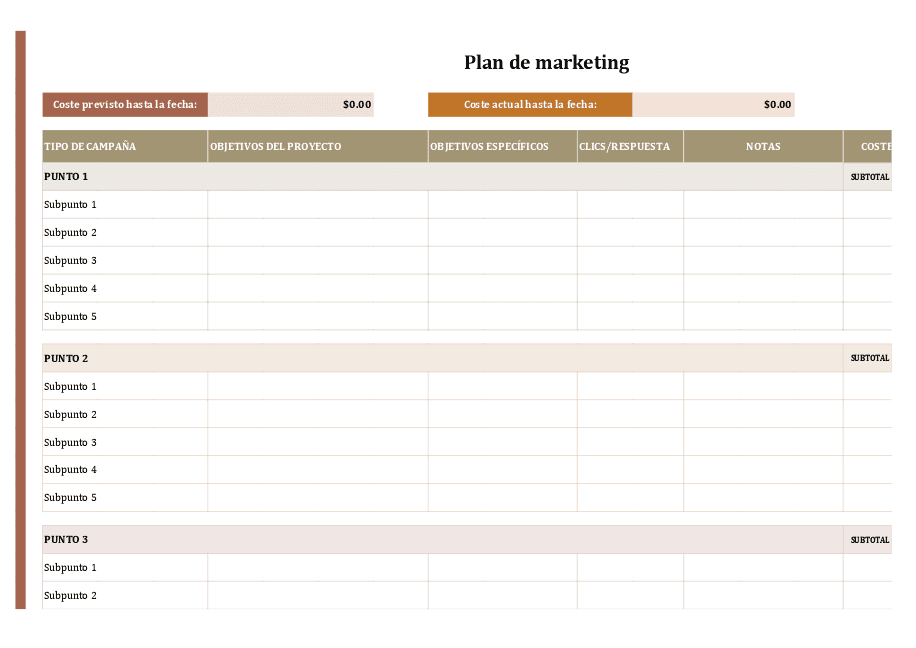
Task: Select the OBJETIVOS DEL PROYECTO column header
Action: pos(275,146)
